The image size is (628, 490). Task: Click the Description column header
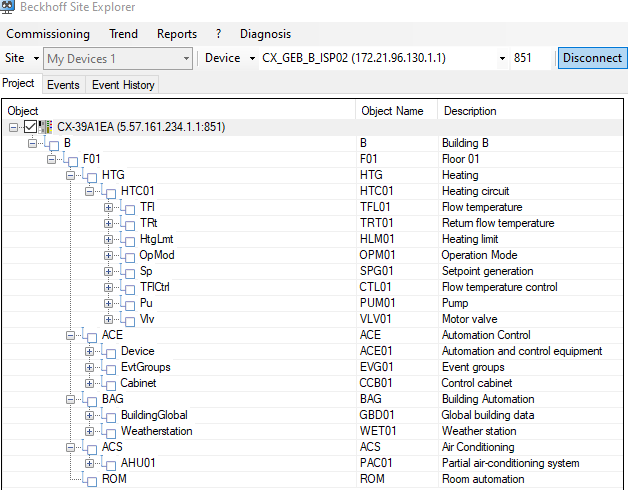point(530,111)
